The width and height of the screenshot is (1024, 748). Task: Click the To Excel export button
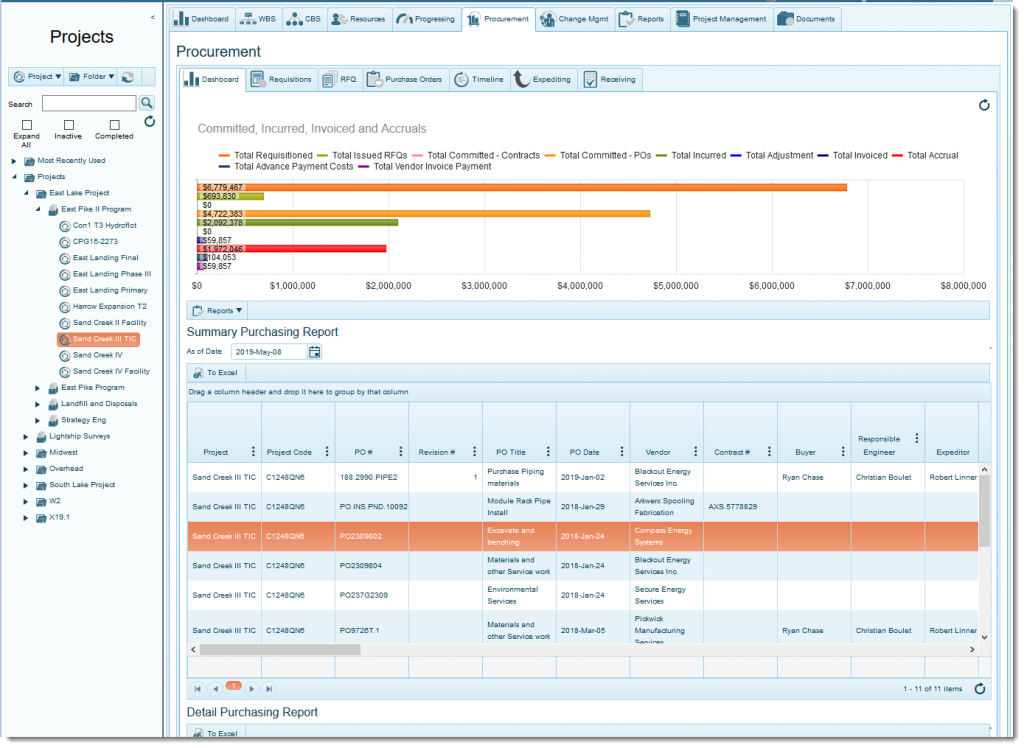click(x=216, y=373)
